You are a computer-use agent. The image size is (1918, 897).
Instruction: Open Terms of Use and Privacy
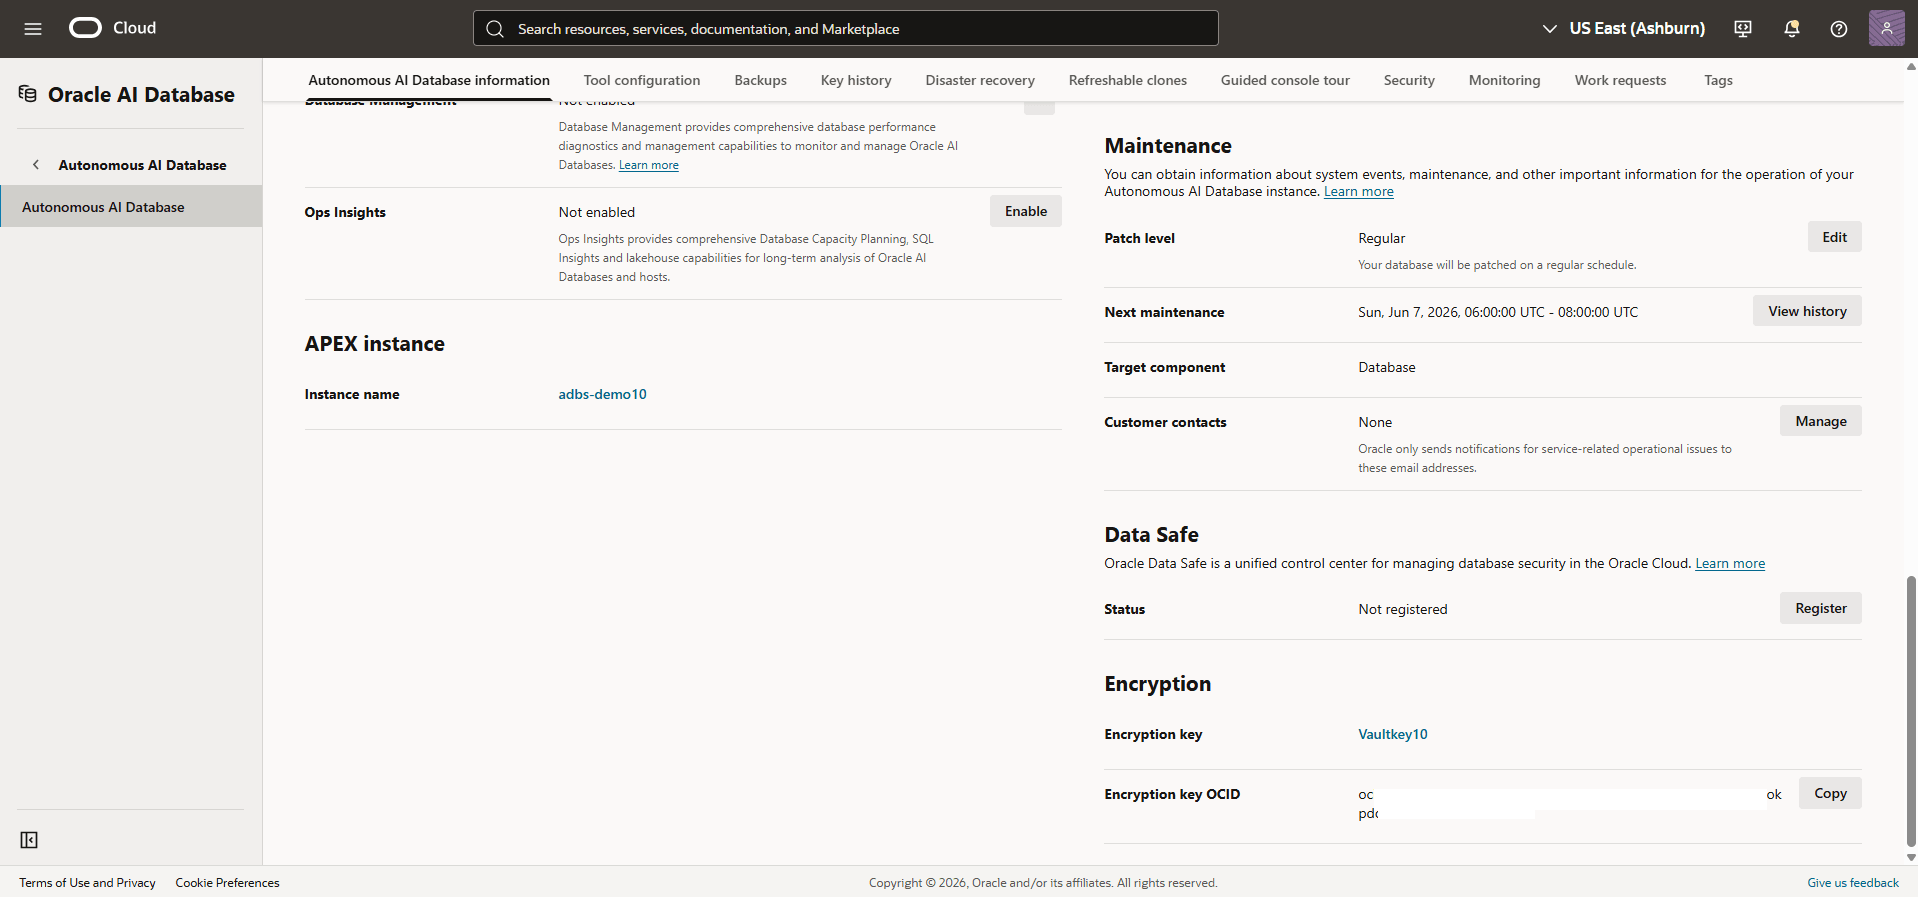pos(87,882)
